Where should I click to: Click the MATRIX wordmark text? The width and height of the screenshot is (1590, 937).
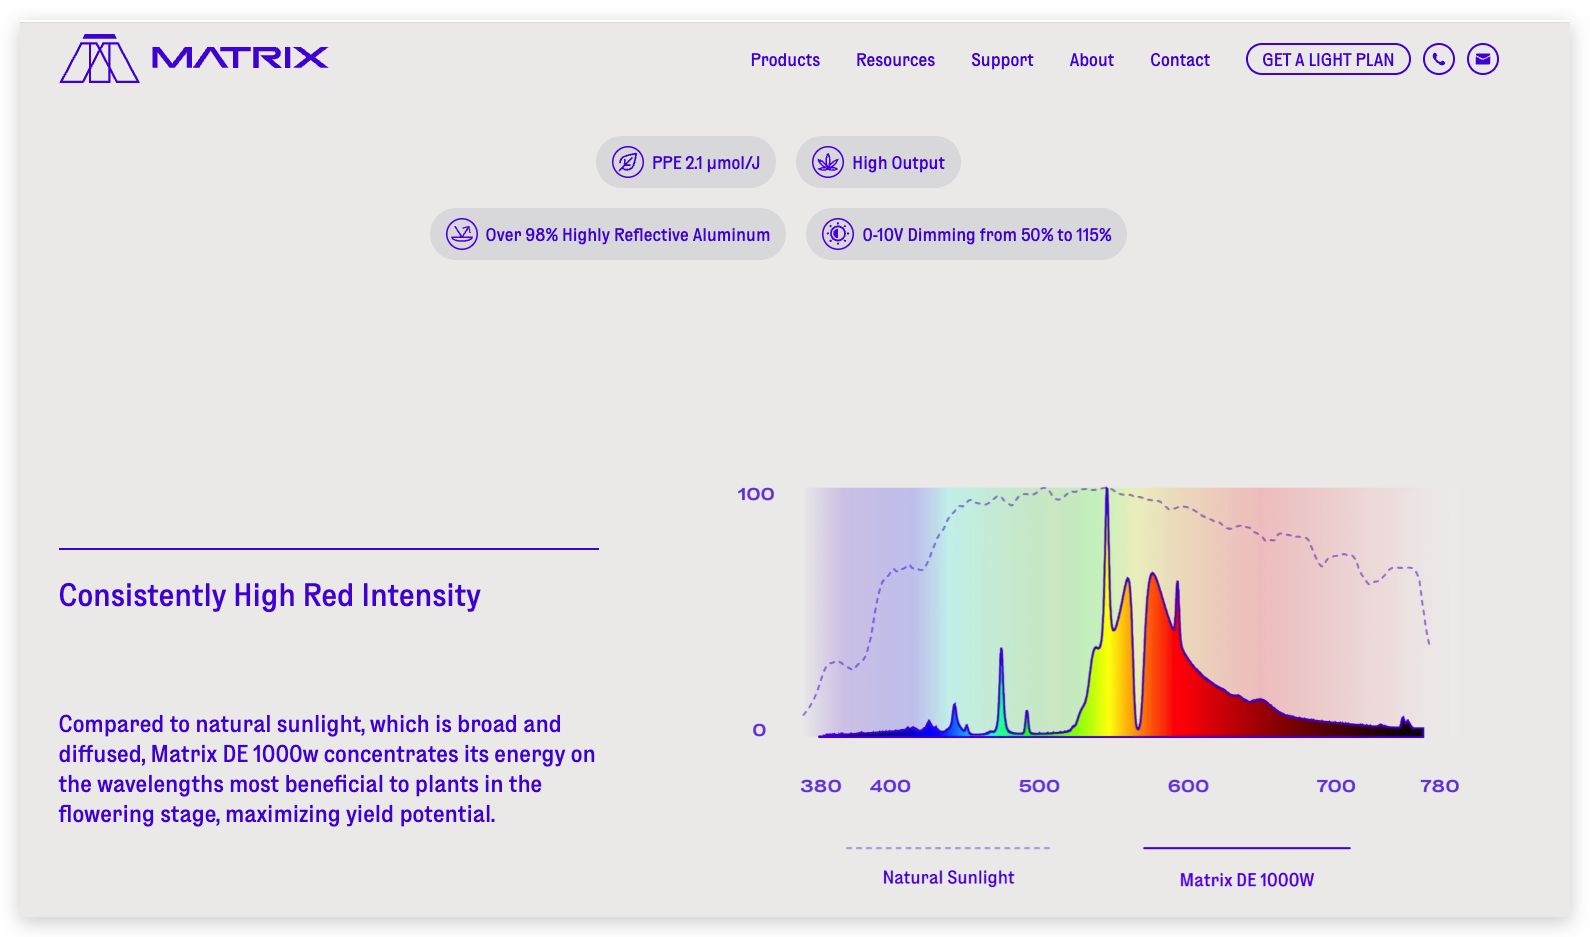(240, 58)
